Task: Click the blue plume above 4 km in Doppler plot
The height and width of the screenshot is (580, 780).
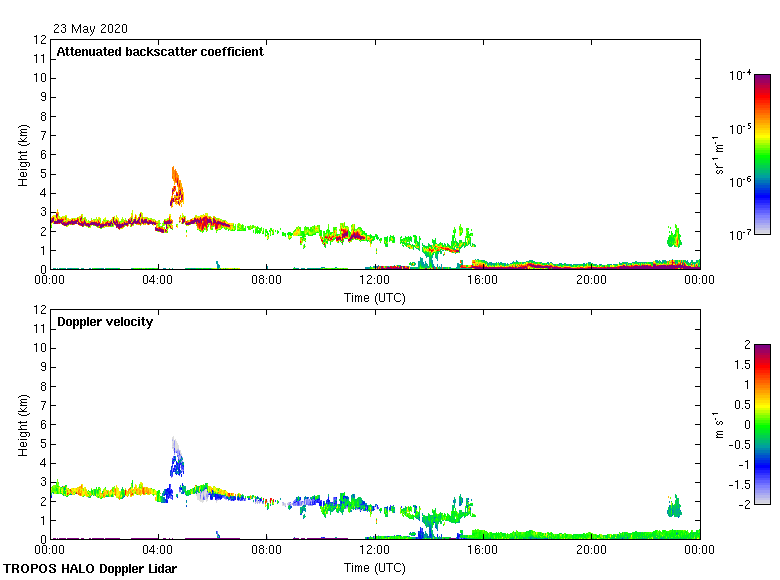Action: coord(177,462)
